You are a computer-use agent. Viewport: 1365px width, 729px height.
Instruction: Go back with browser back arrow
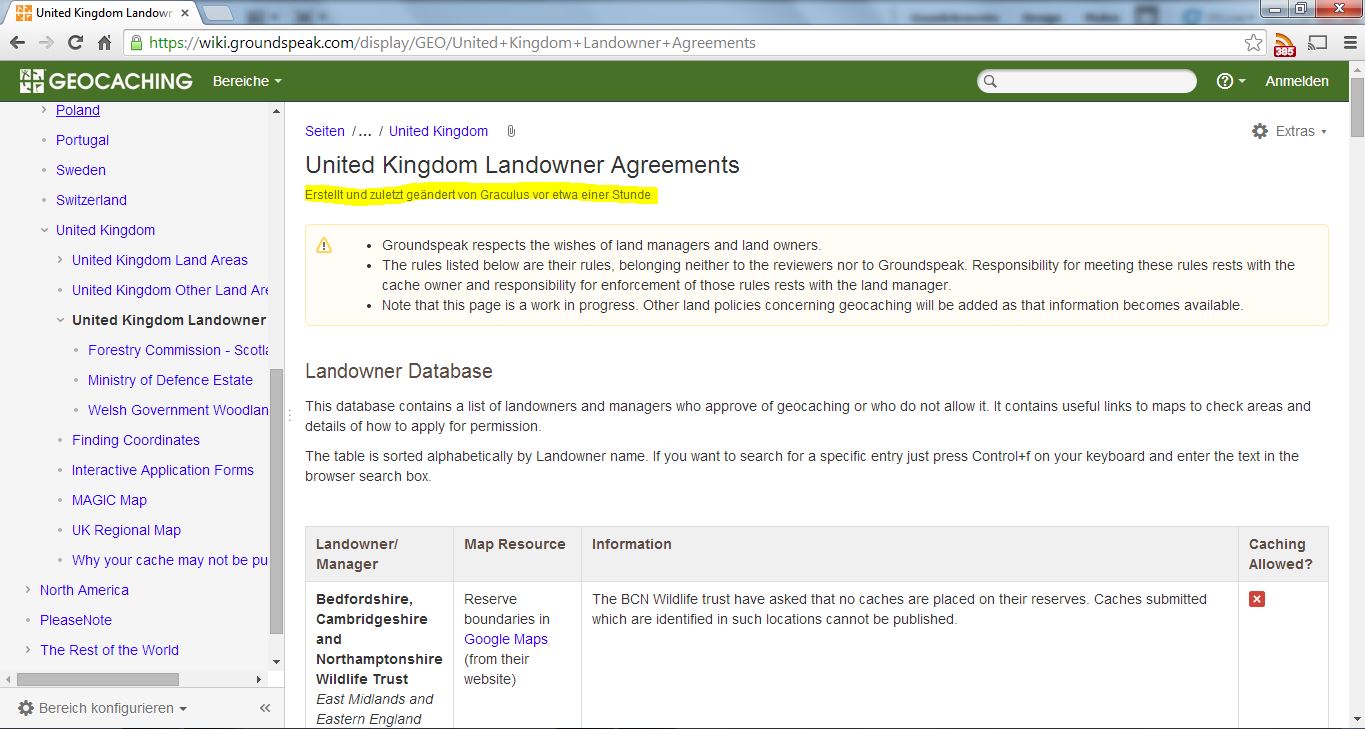pyautogui.click(x=17, y=43)
